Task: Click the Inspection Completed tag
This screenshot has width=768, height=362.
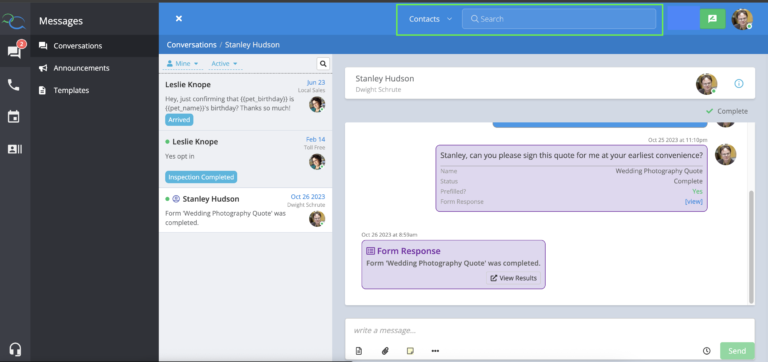Action: (201, 177)
